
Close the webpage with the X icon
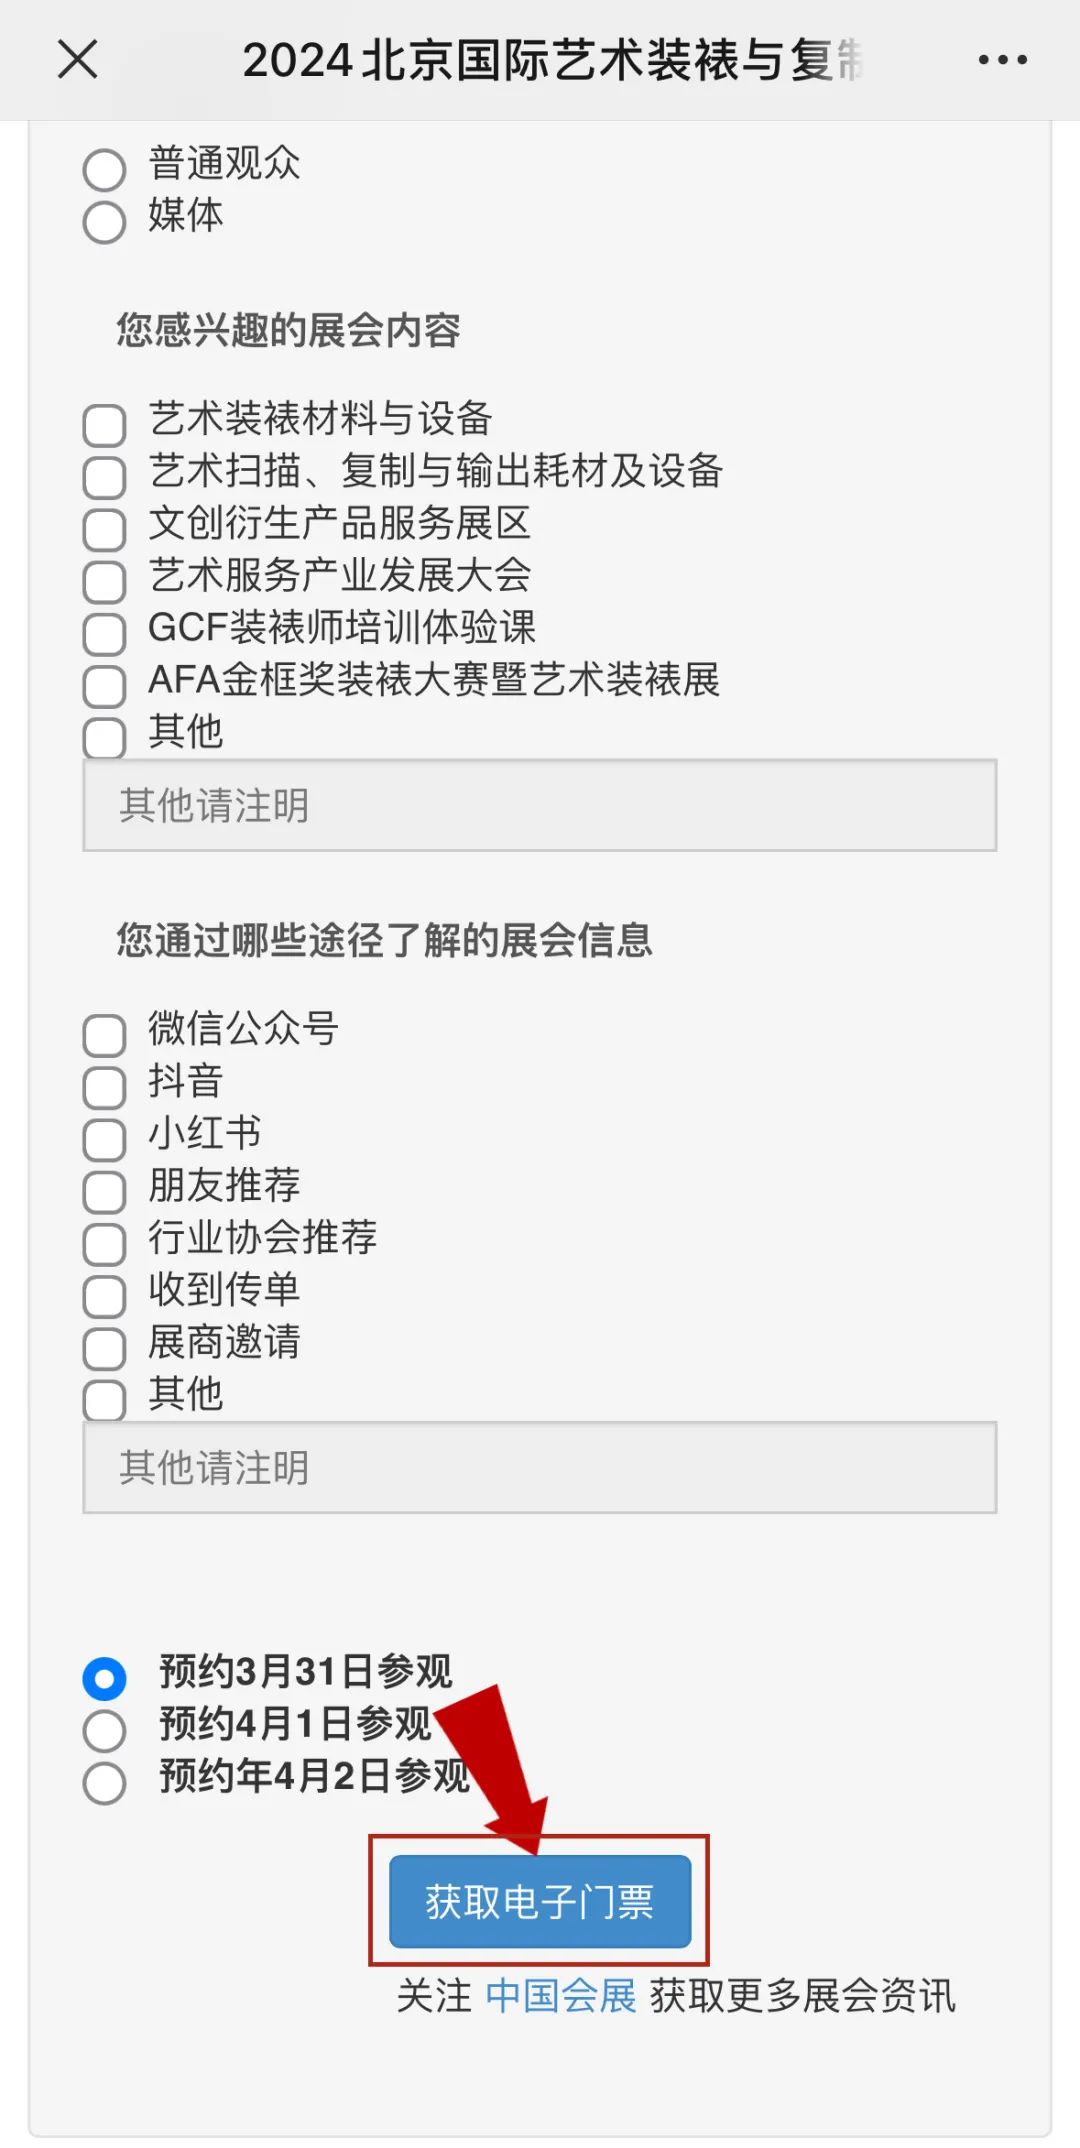coord(78,59)
